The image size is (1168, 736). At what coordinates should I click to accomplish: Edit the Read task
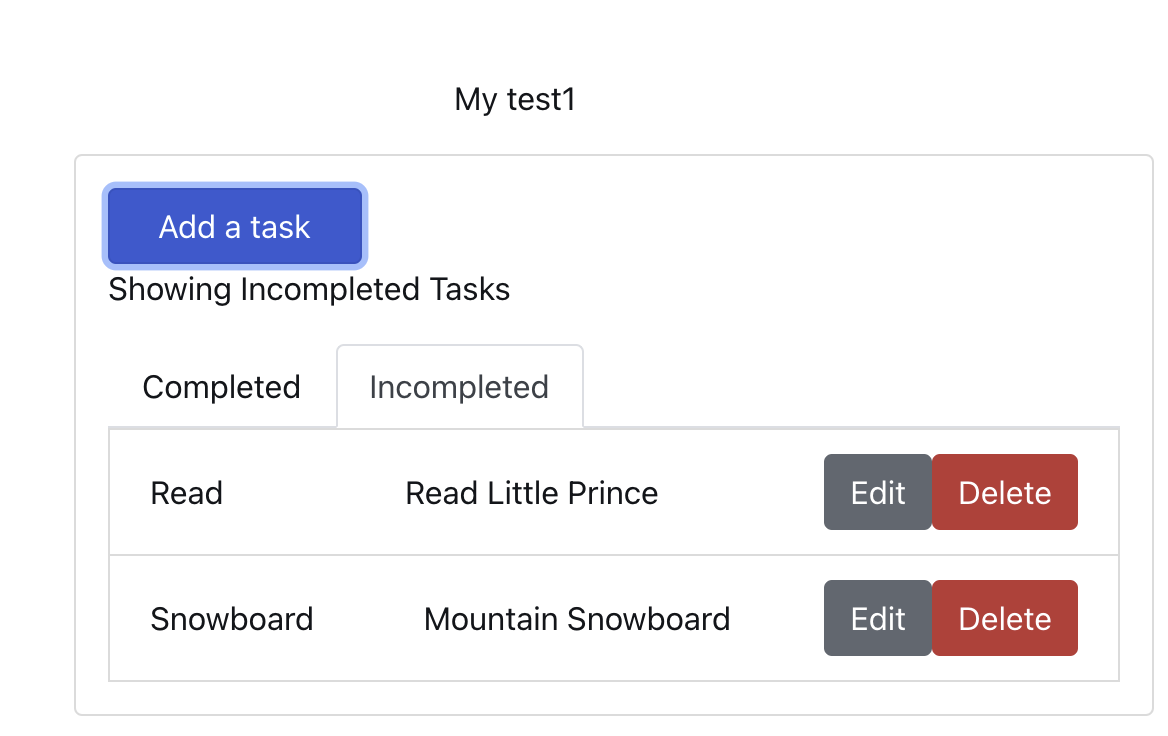(x=877, y=493)
